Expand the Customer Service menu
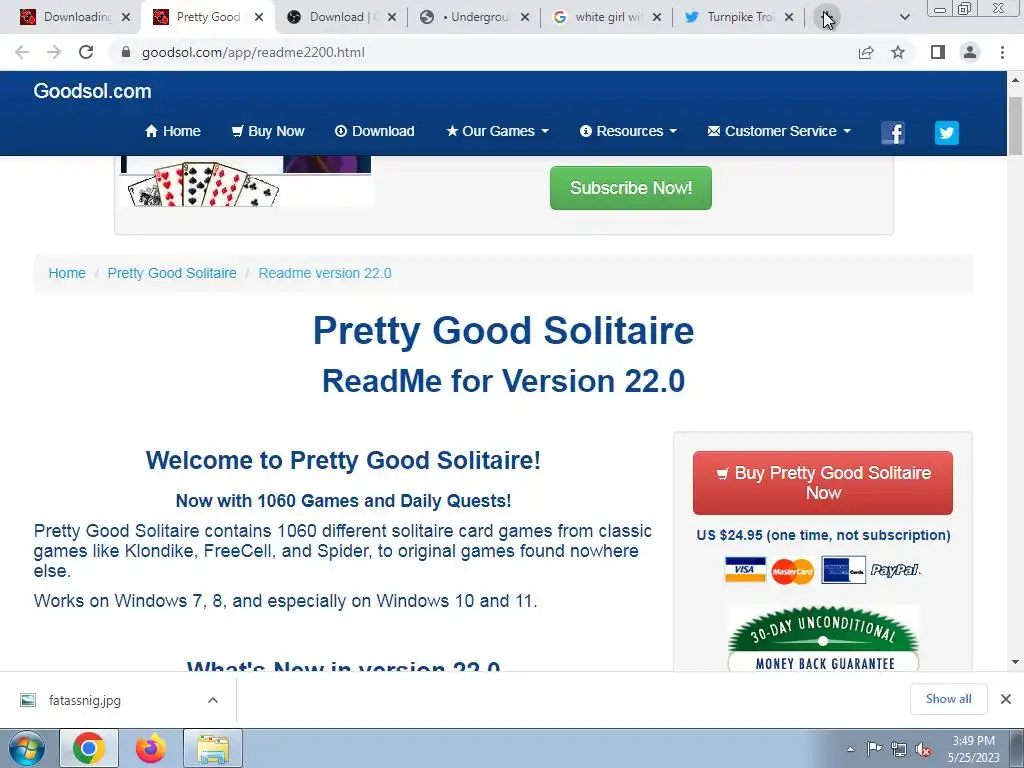Screen dimensions: 1024x768 click(x=779, y=131)
